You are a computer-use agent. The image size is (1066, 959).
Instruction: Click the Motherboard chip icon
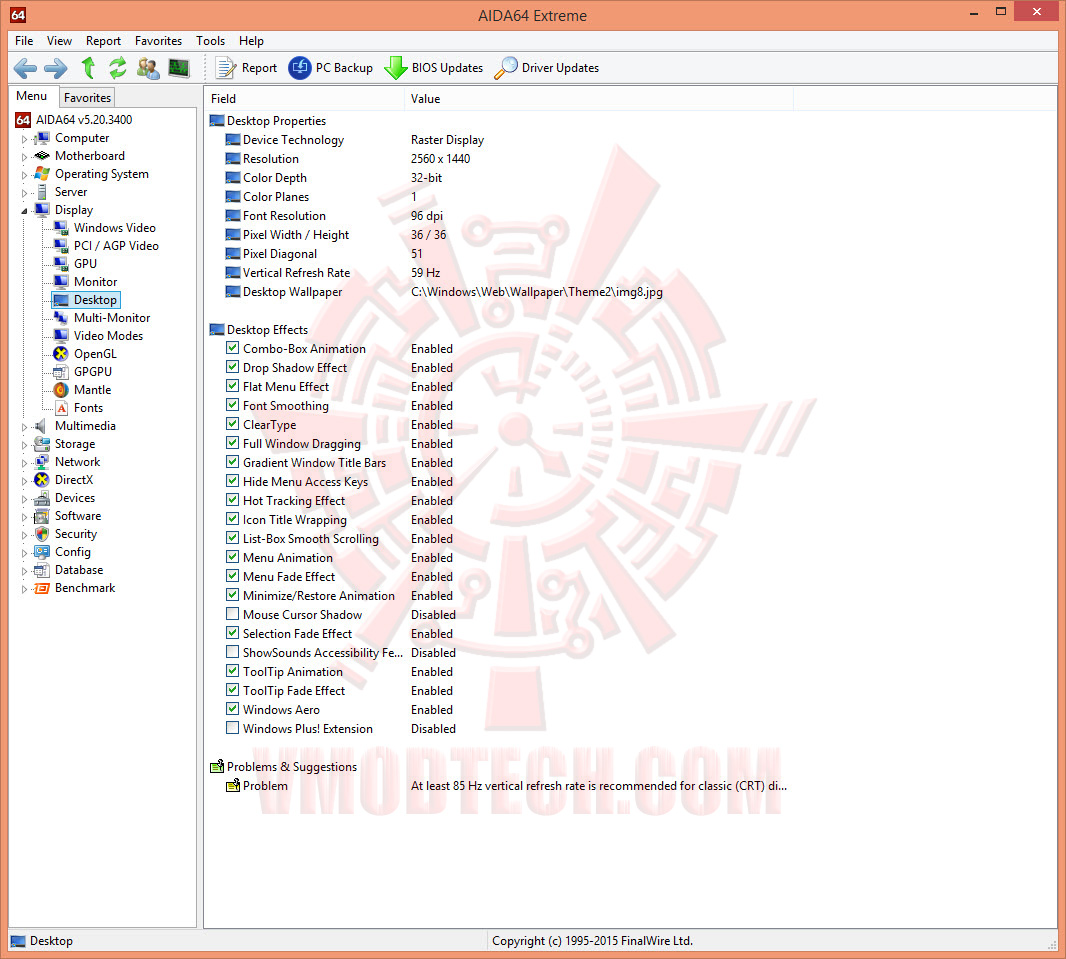[42, 156]
